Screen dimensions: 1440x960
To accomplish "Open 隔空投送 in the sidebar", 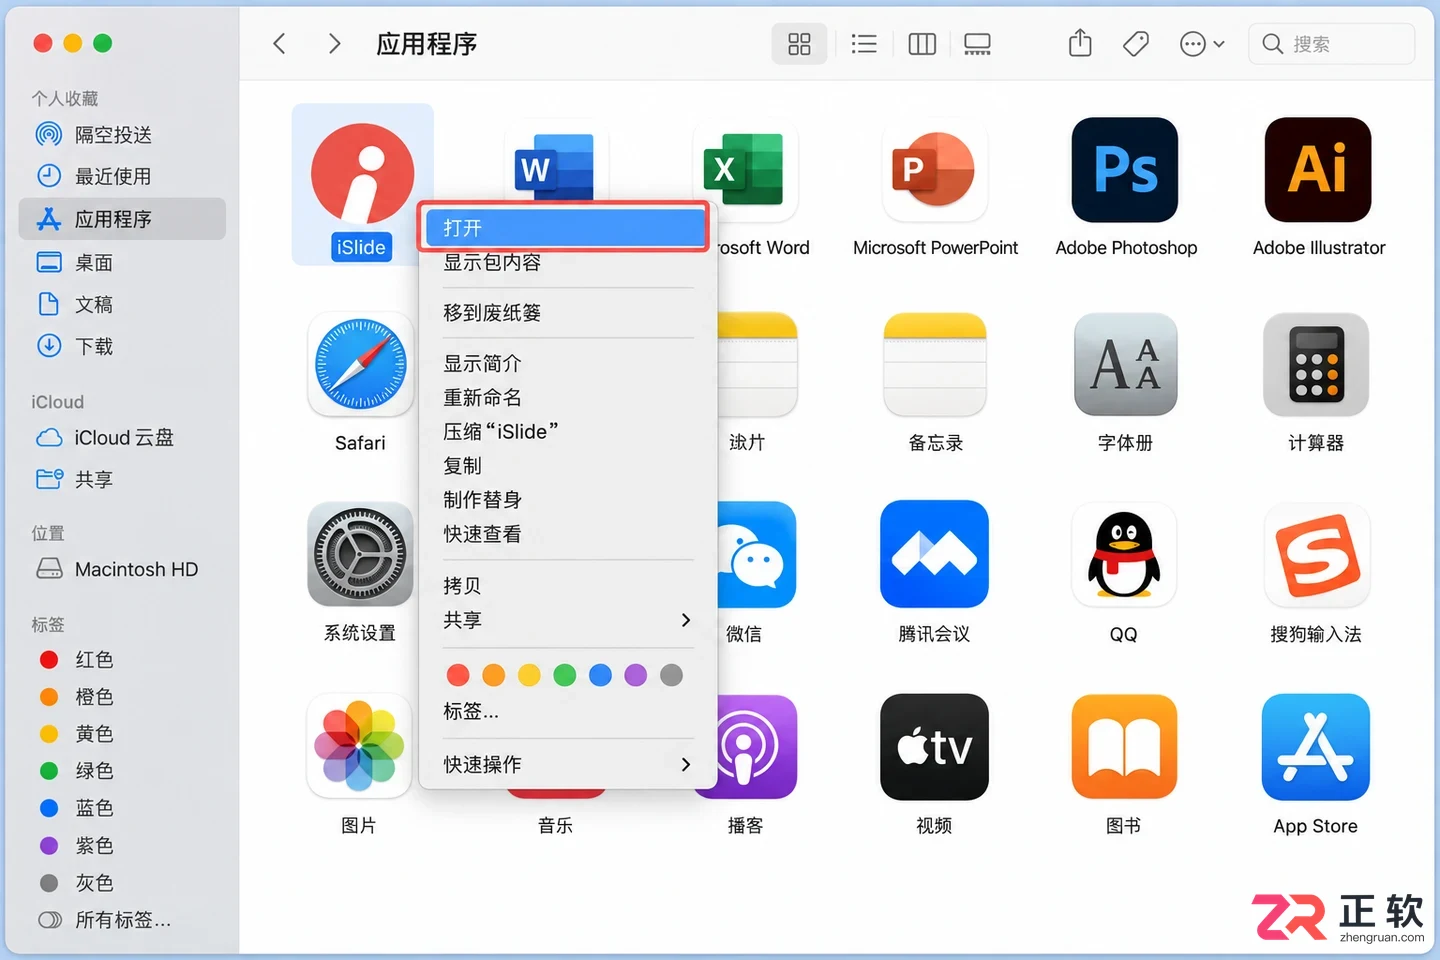I will coord(122,135).
